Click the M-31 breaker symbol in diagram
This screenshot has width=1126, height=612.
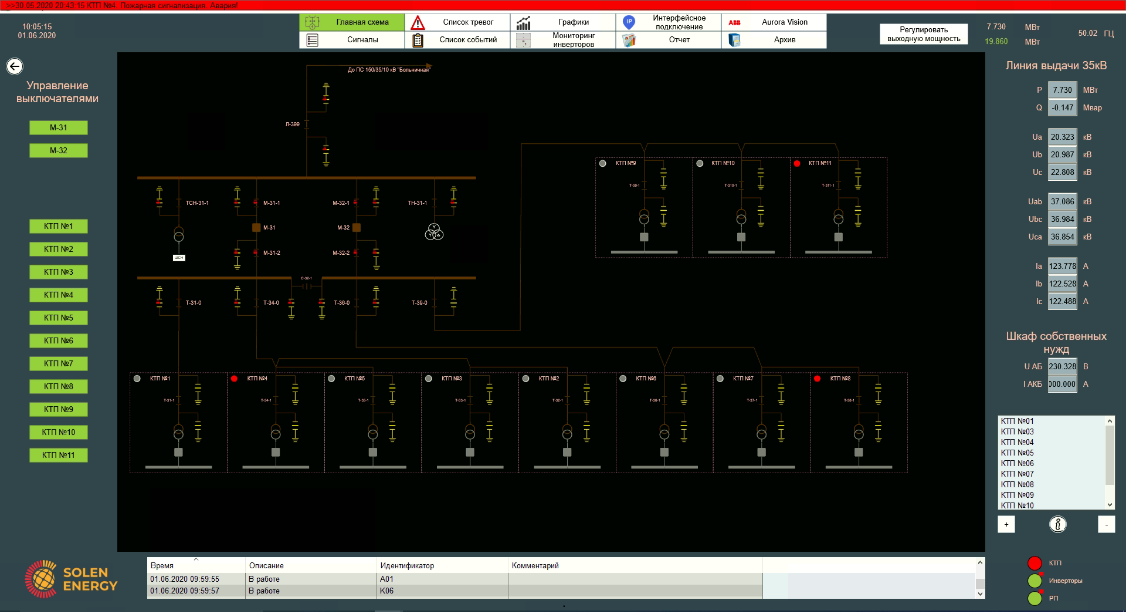(x=256, y=228)
